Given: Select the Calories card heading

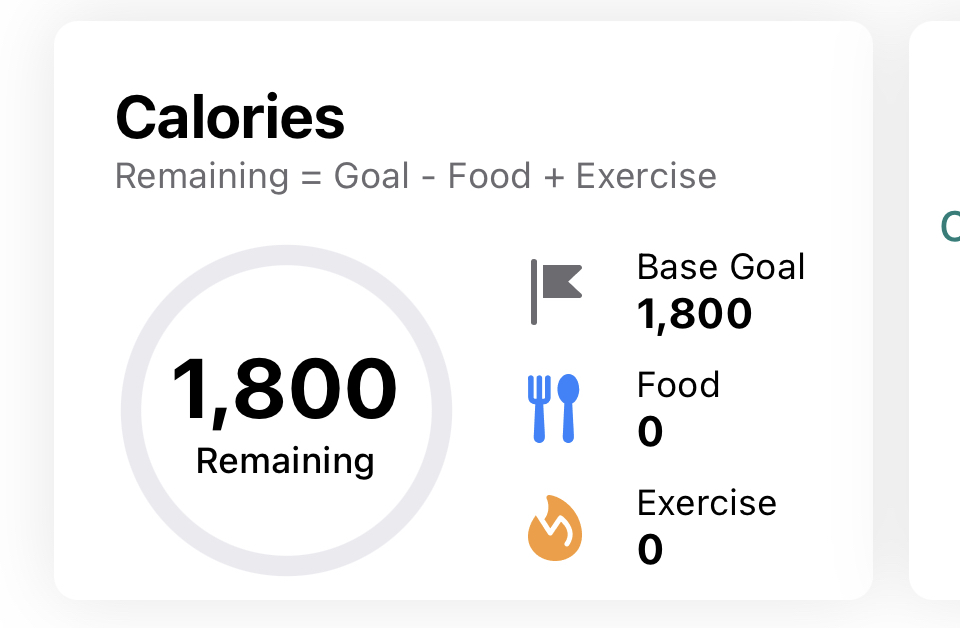Looking at the screenshot, I should point(230,118).
